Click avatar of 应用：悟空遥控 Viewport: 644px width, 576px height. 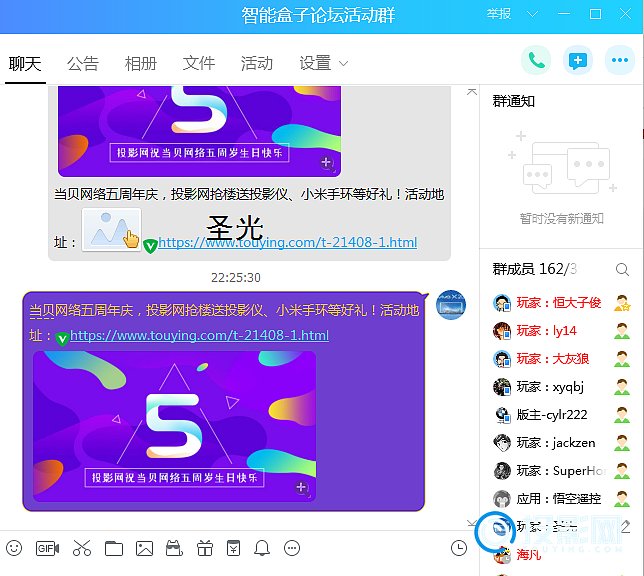pos(501,498)
